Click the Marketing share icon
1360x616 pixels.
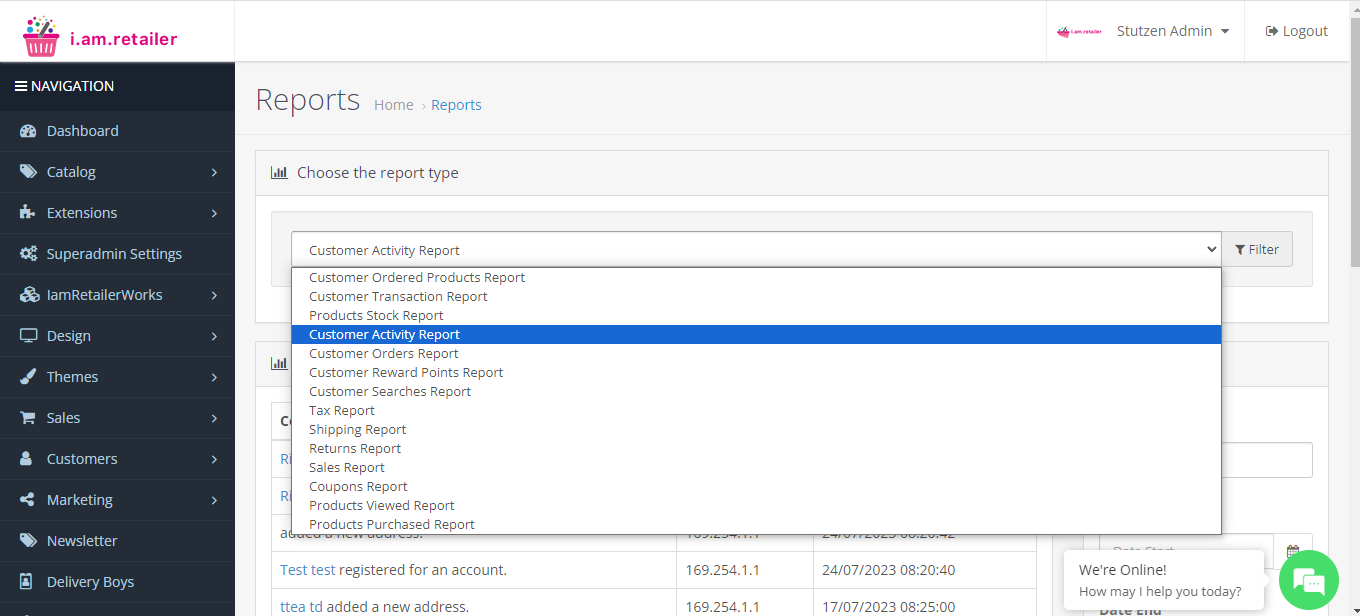click(28, 500)
